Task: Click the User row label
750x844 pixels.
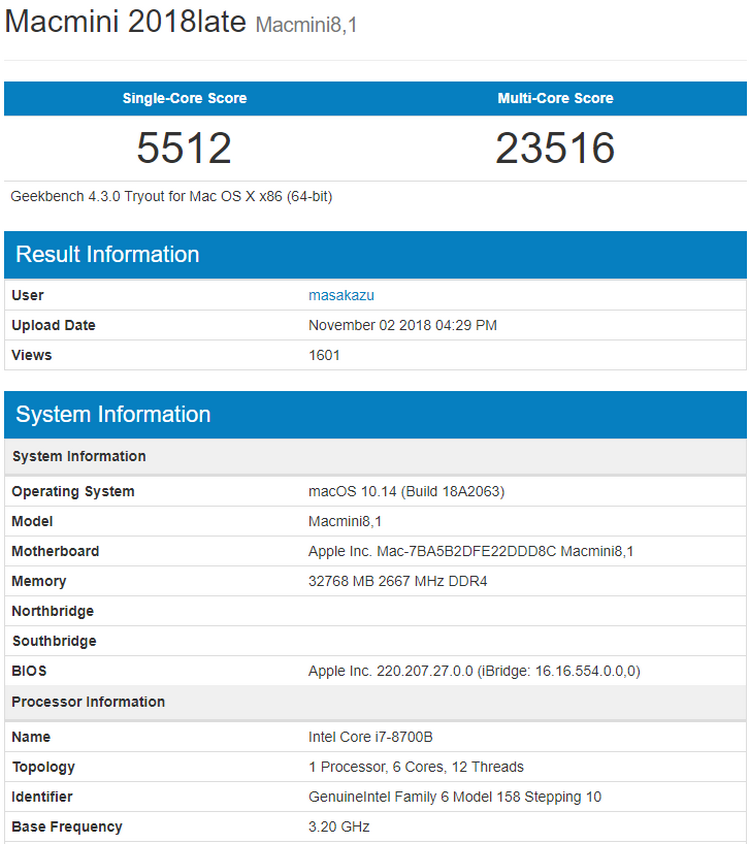Action: [27, 295]
